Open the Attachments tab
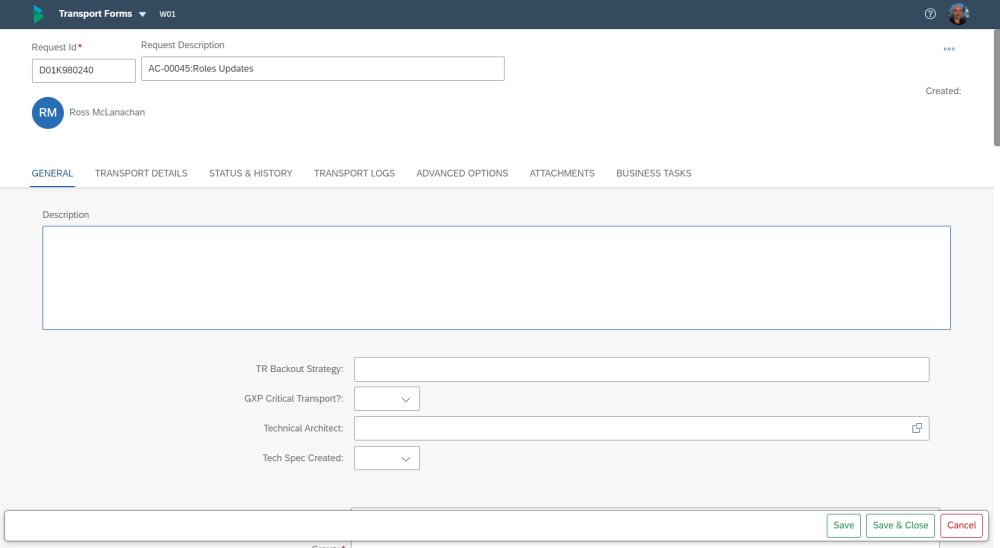Viewport: 1000px width, 548px height. coord(562,174)
